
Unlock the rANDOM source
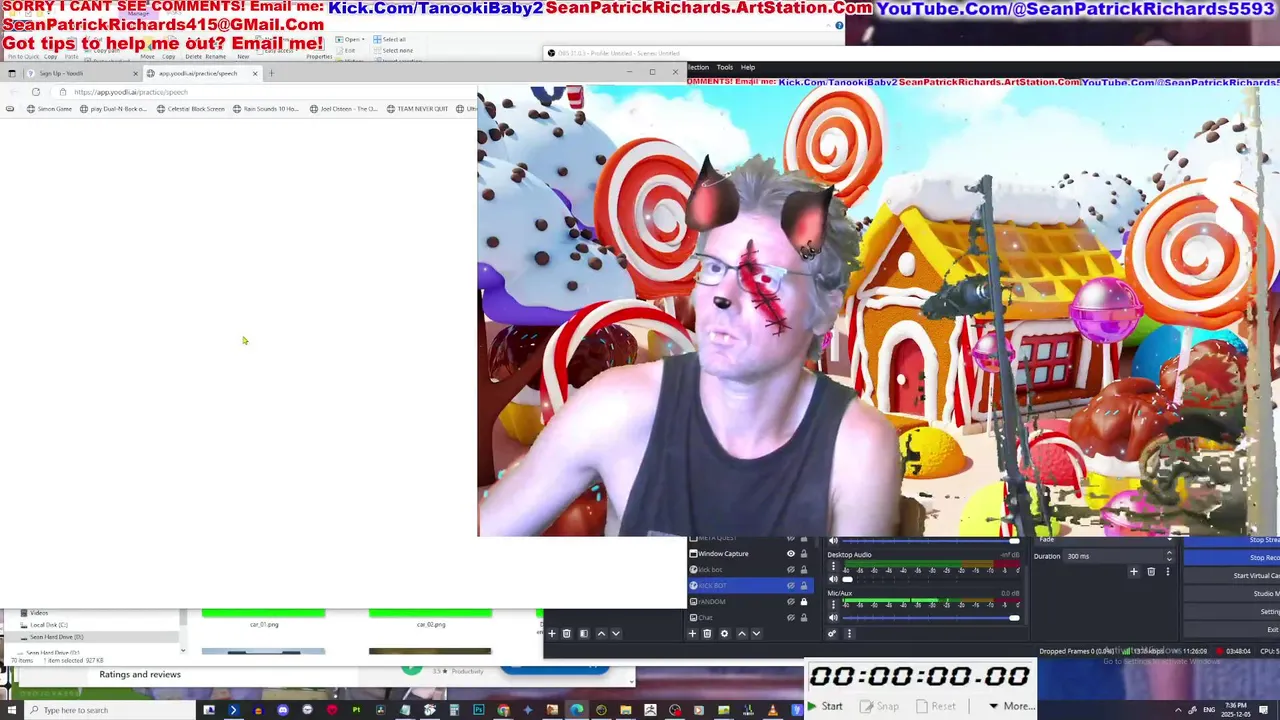(x=803, y=602)
